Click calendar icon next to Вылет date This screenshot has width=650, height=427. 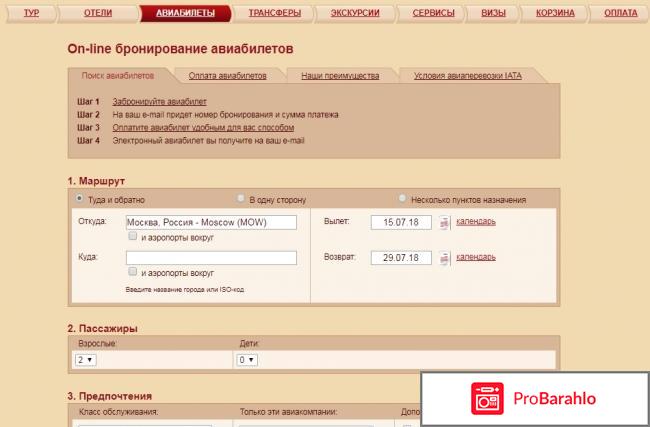point(444,223)
